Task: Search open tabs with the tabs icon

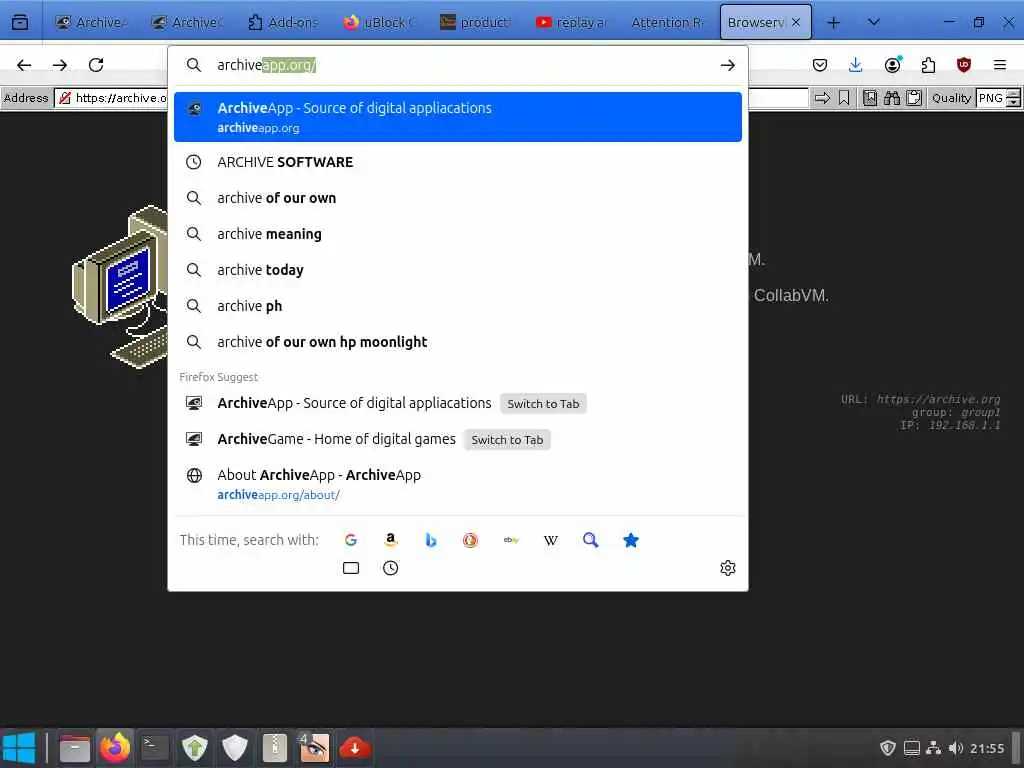Action: coord(351,568)
